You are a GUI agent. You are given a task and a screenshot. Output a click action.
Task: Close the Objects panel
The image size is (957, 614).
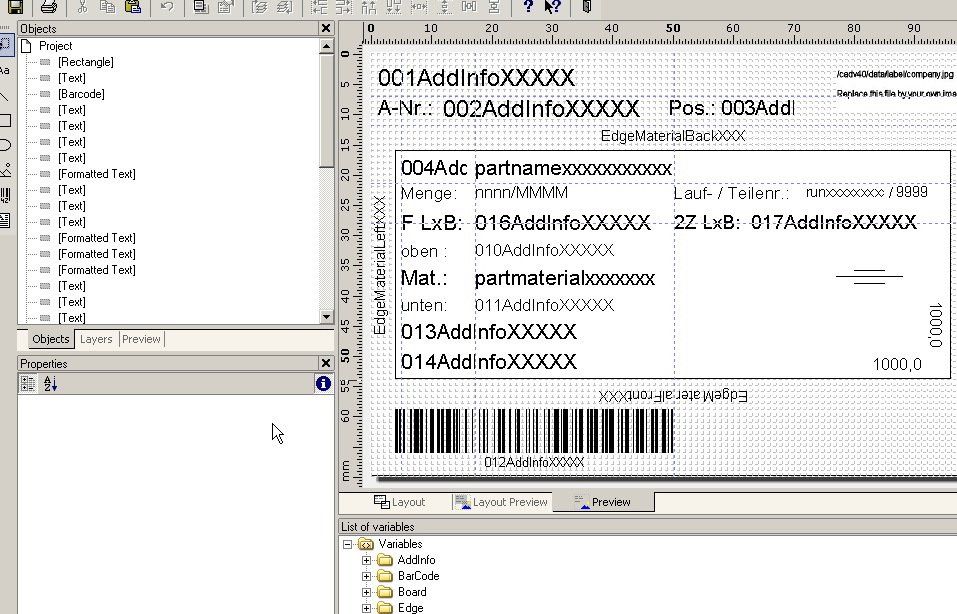click(325, 28)
